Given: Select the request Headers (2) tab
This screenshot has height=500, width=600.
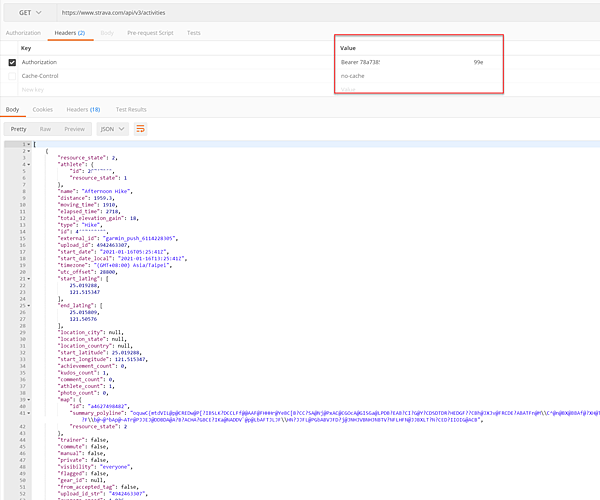Looking at the screenshot, I should [70, 33].
